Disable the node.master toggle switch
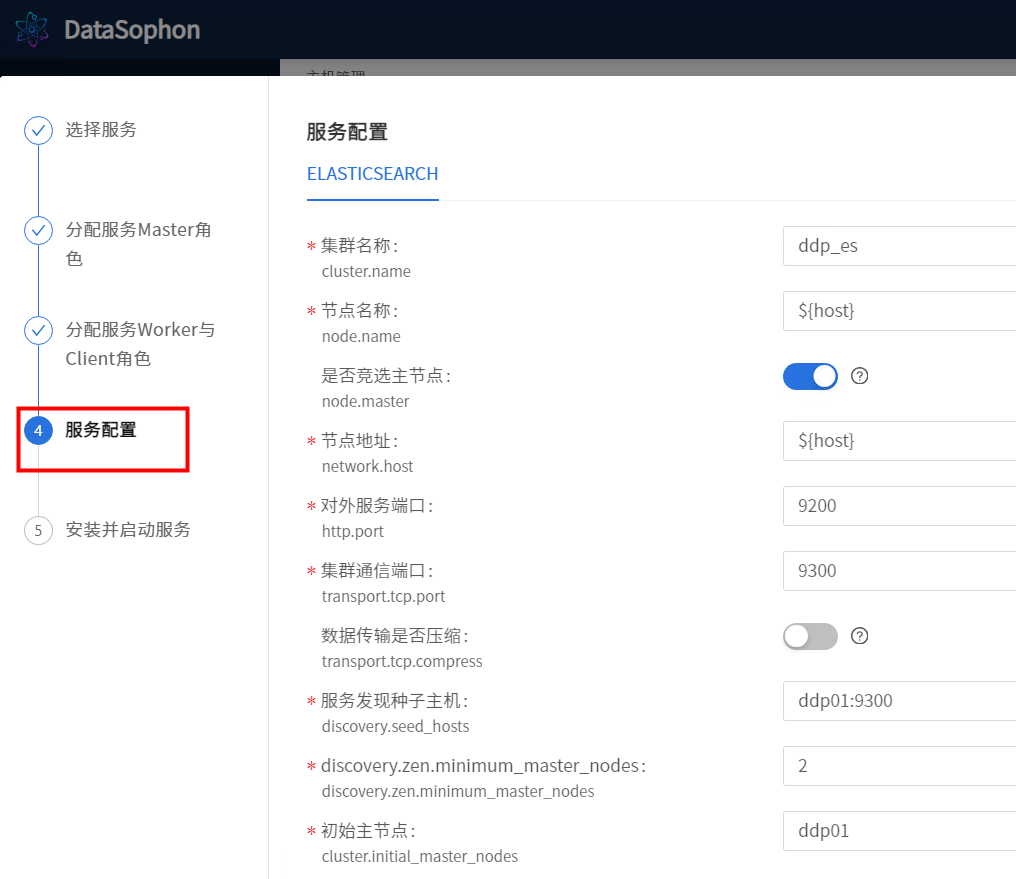 tap(810, 376)
